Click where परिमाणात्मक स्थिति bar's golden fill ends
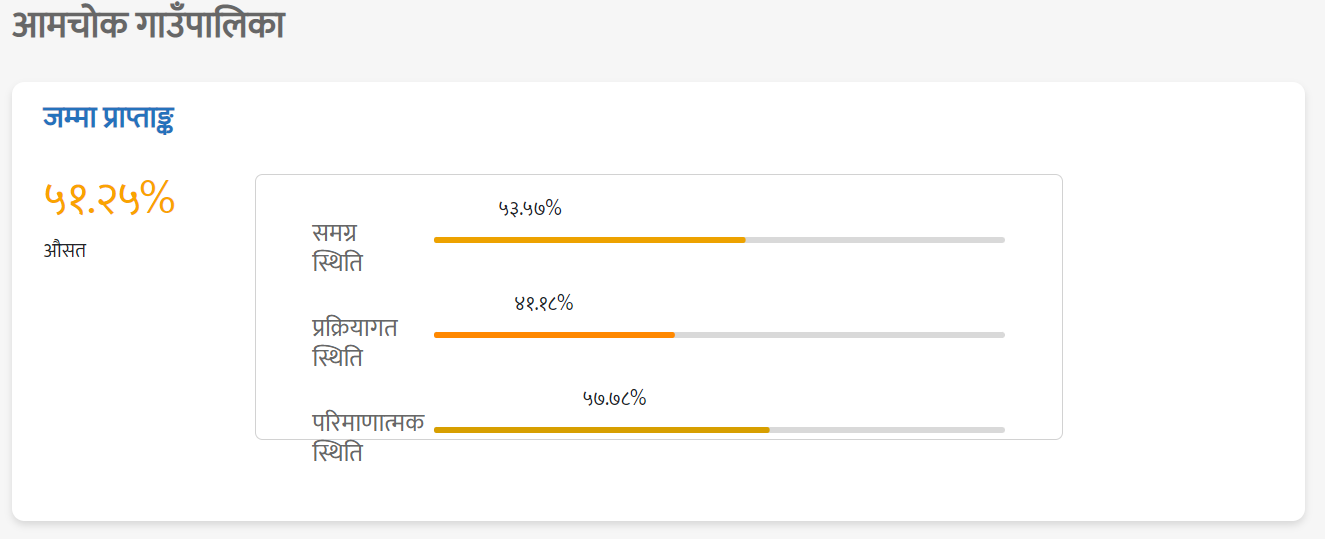This screenshot has height=539, width=1325. pos(769,430)
